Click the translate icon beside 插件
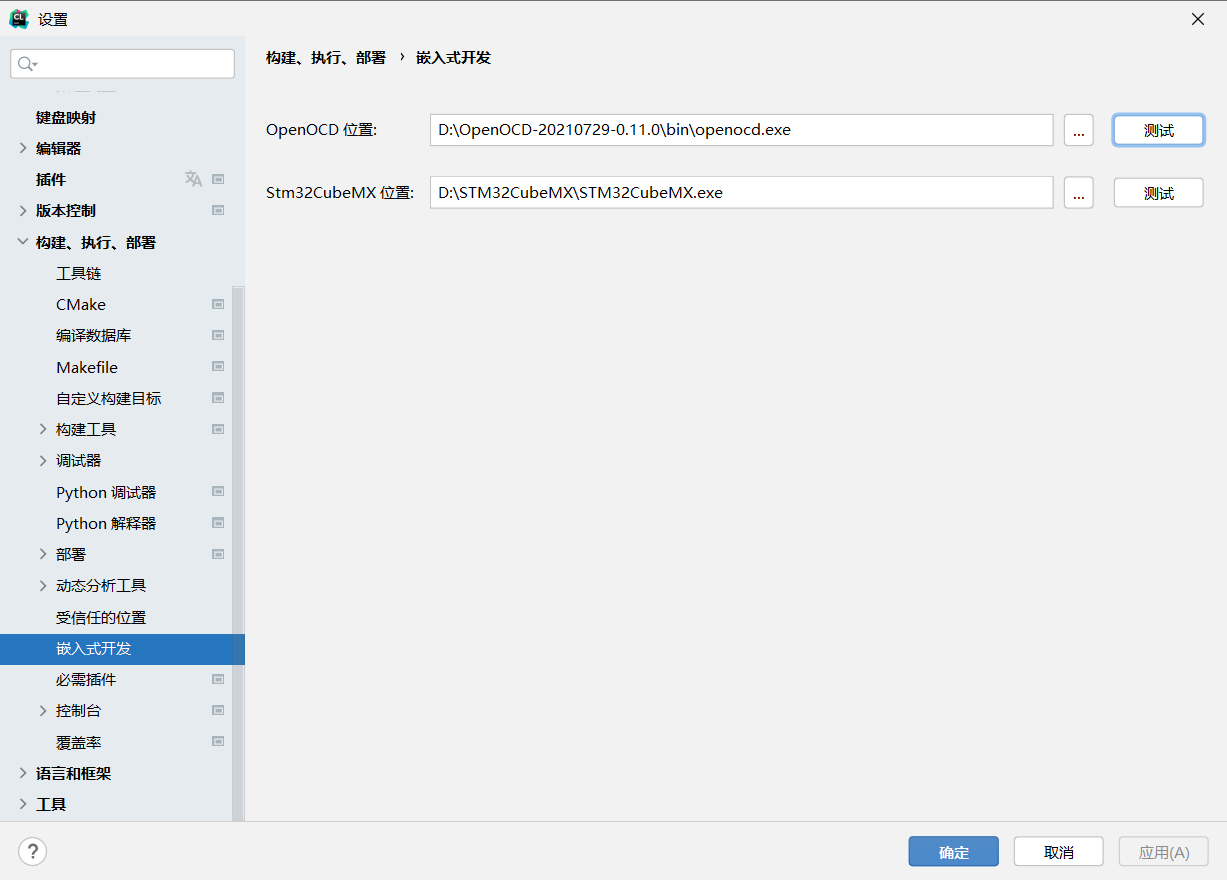The width and height of the screenshot is (1227, 880). pyautogui.click(x=193, y=179)
